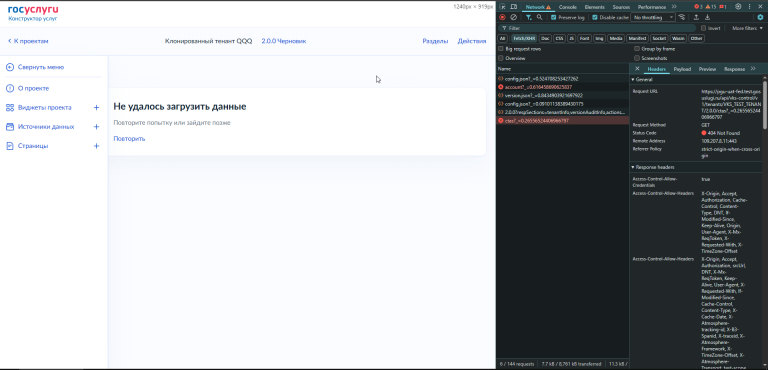This screenshot has height=370, width=768.
Task: Switch to the Sources tab
Action: (x=621, y=7)
